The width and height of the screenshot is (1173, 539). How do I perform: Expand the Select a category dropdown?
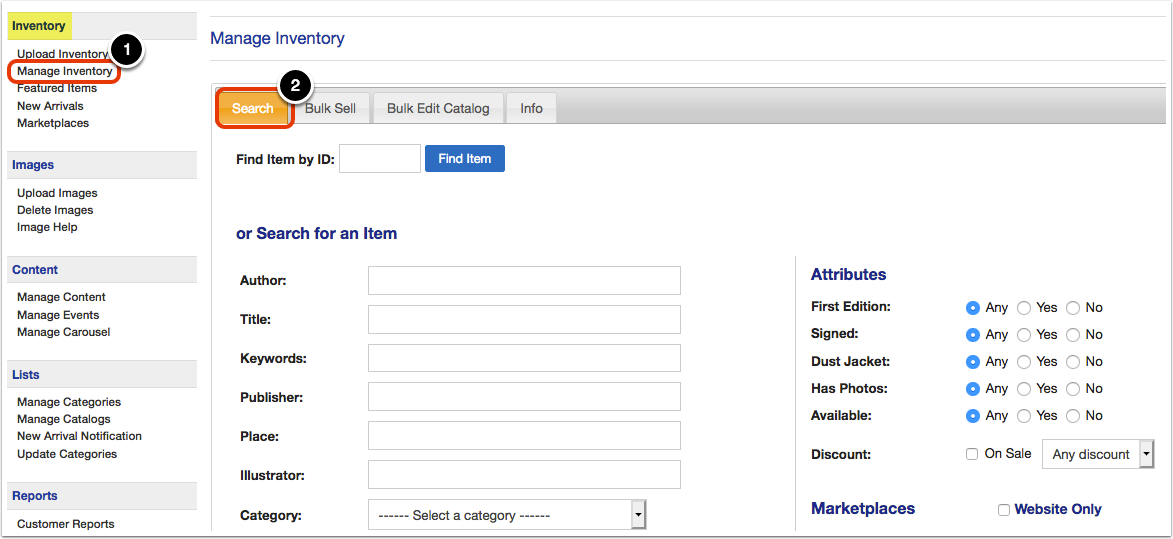click(506, 515)
